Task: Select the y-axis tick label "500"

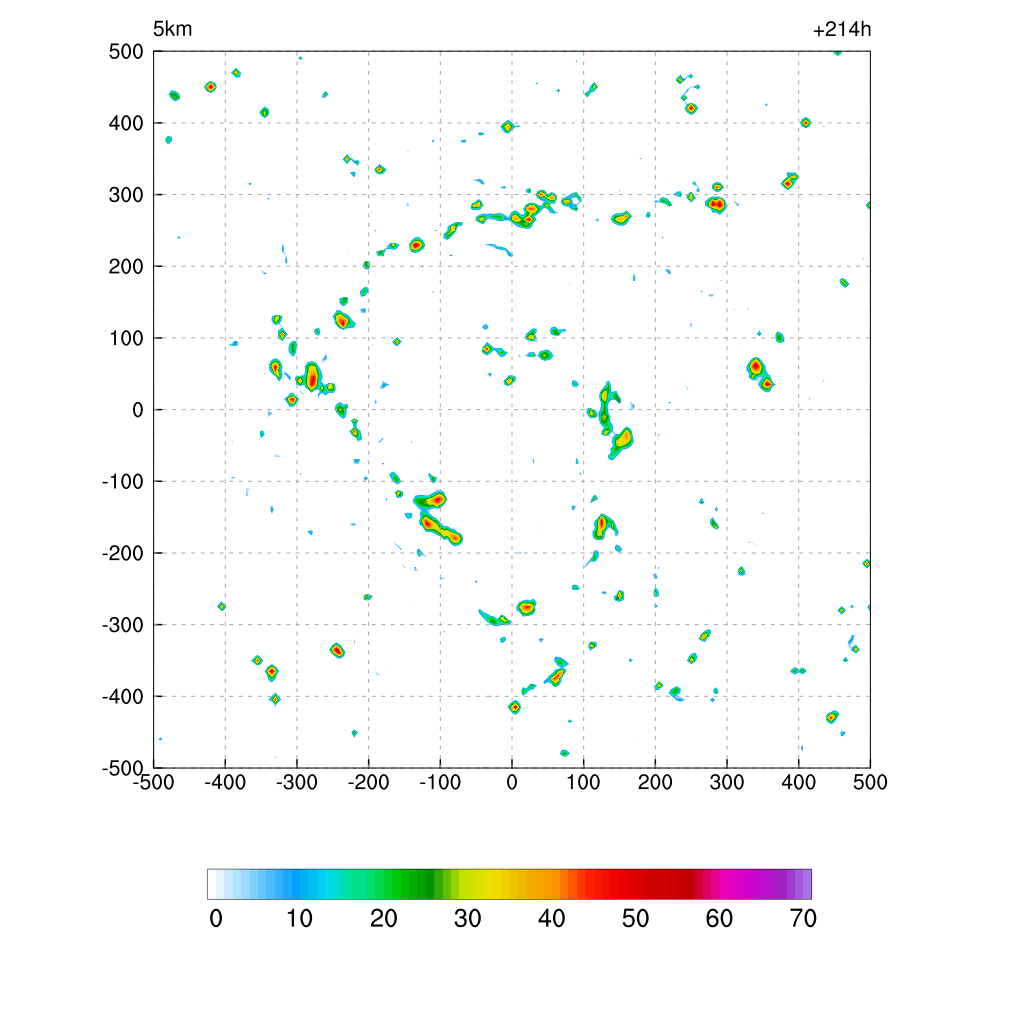Action: coord(126,52)
